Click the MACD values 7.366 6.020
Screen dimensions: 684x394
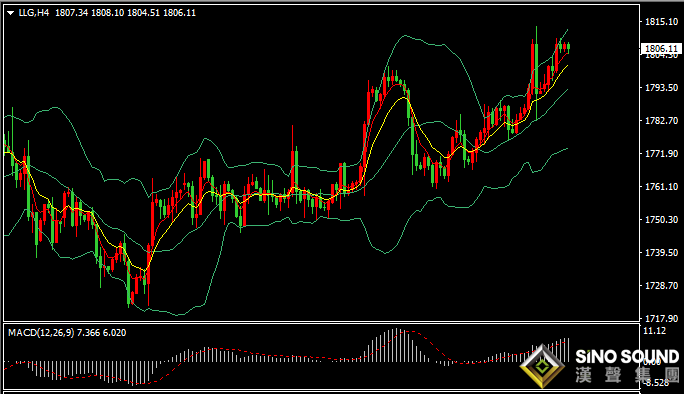[x=102, y=333]
